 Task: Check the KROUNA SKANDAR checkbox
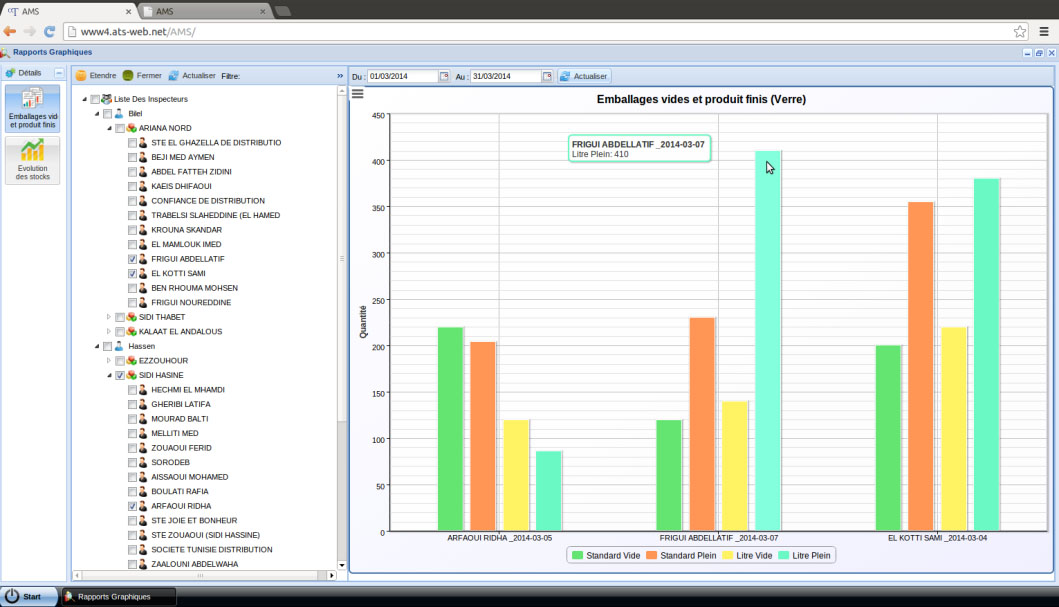133,230
